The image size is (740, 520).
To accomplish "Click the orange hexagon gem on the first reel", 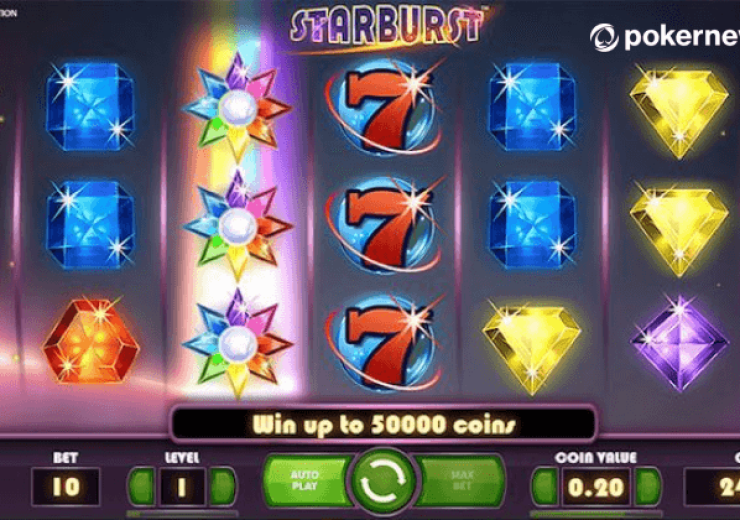I will [91, 340].
